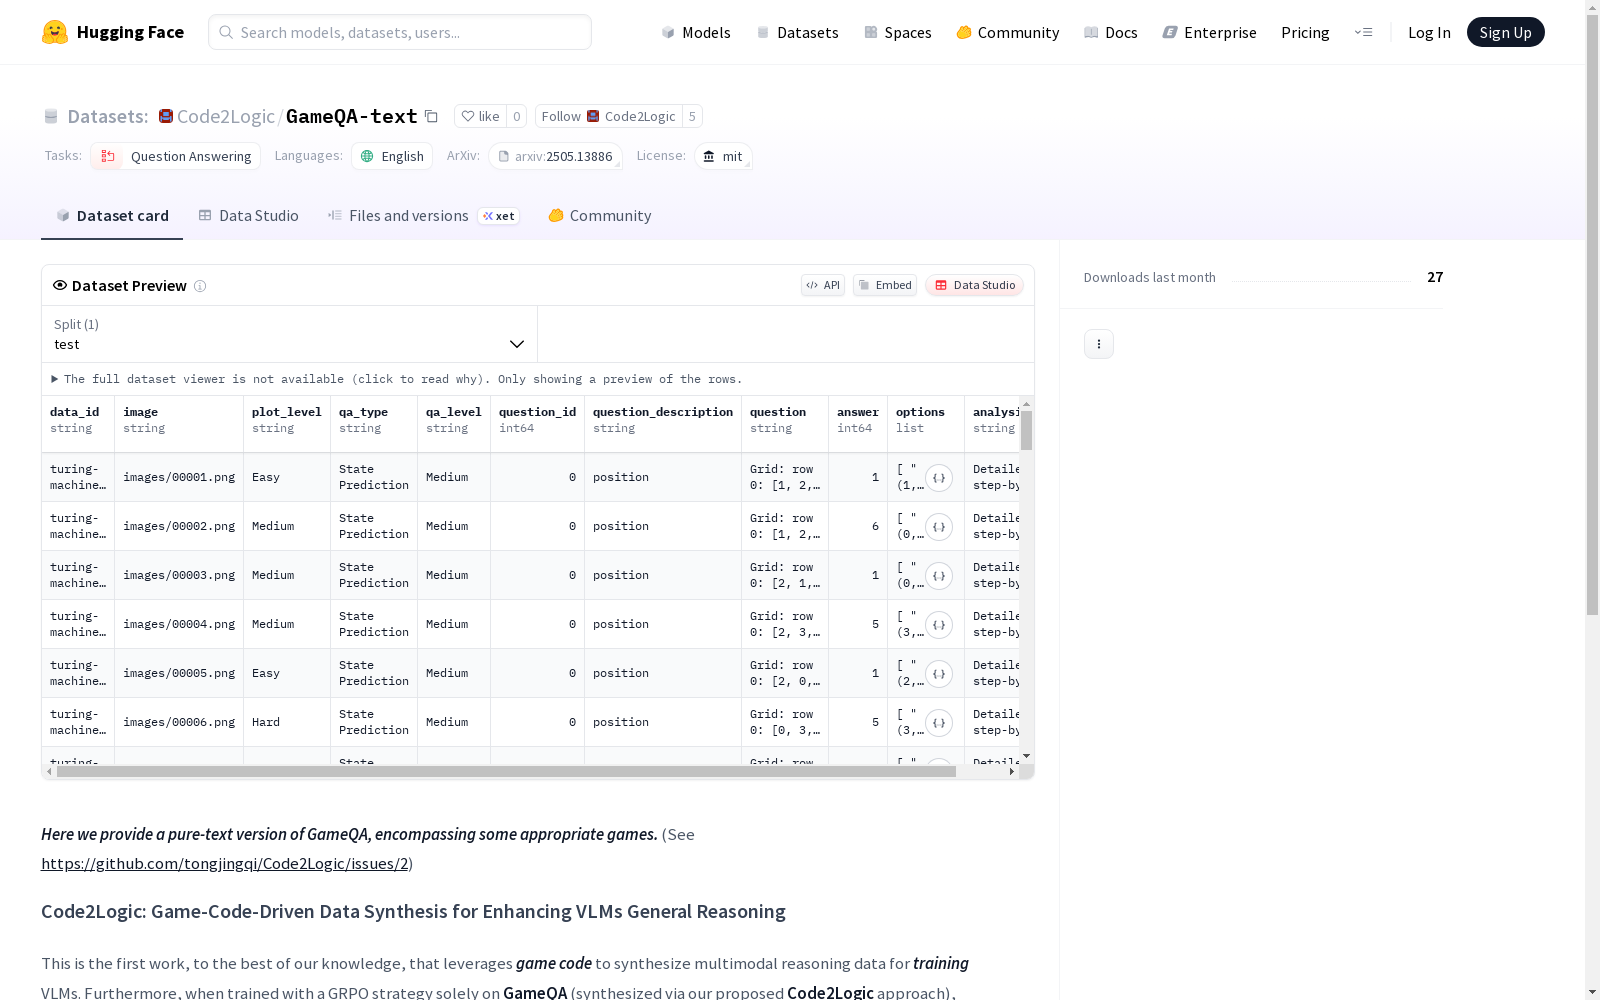The image size is (1600, 1000).
Task: Open the Split test dropdown
Action: 290,334
